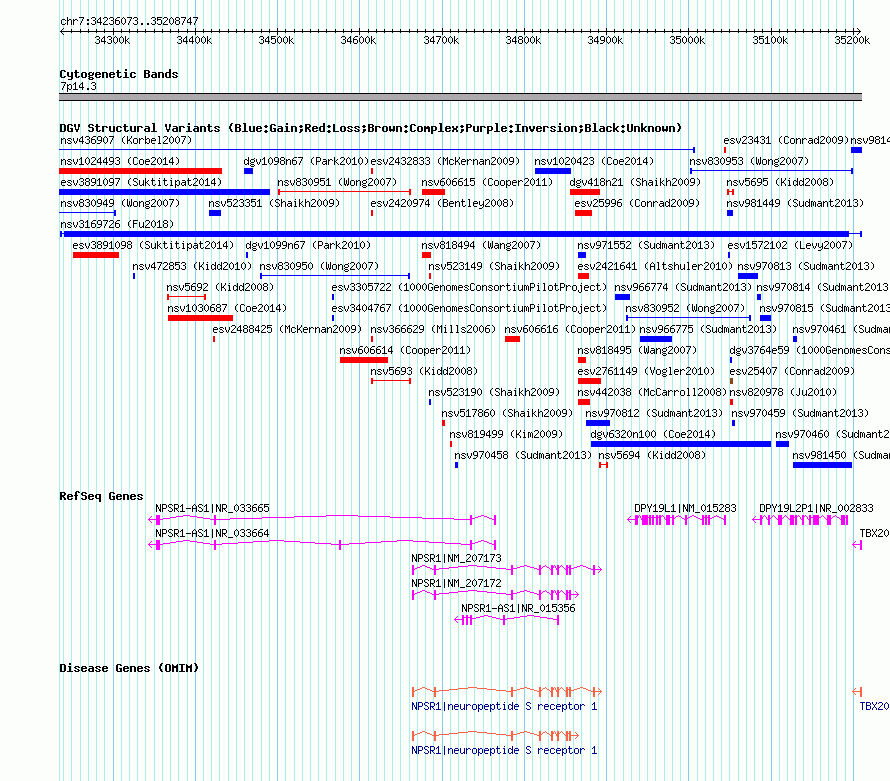Open the esv25996 (Conrad2009) variant label
Viewport: 890px width, 781px height.
coord(637,203)
